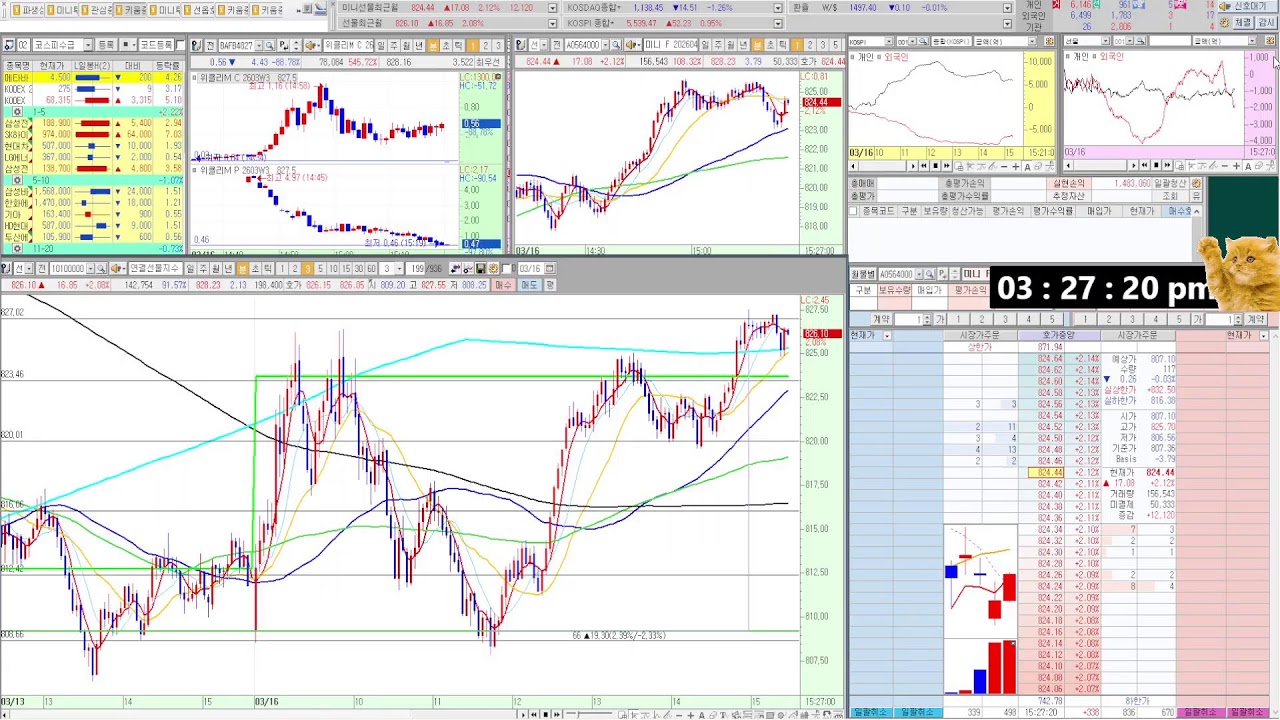Screen dimensions: 1280x720
Task: Open dropdown arrow on the KOSDAQ종합 row
Action: [778, 8]
